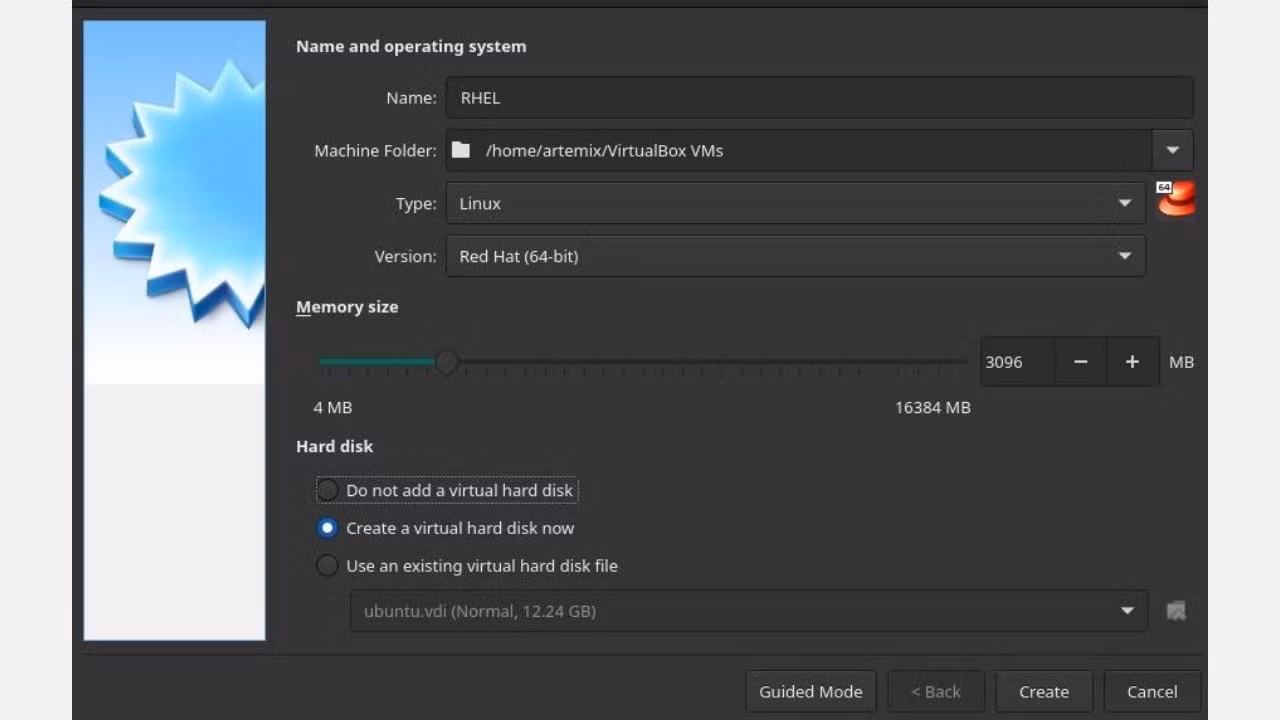Select 'Create a virtual hard disk now'

pyautogui.click(x=445, y=528)
